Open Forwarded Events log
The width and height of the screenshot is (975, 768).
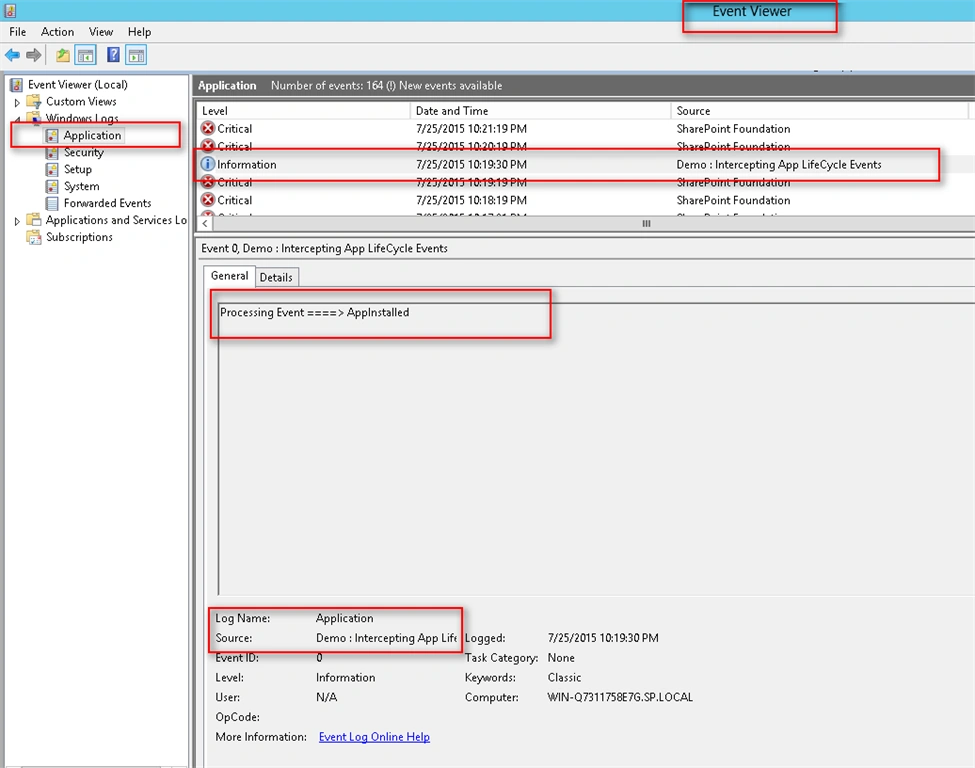coord(107,203)
